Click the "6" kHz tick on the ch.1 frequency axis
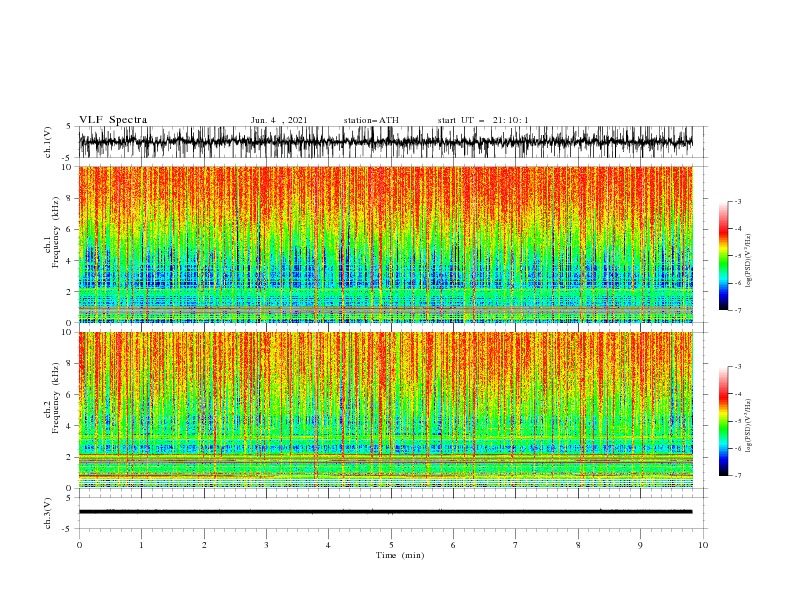792x612 pixels. [x=70, y=229]
